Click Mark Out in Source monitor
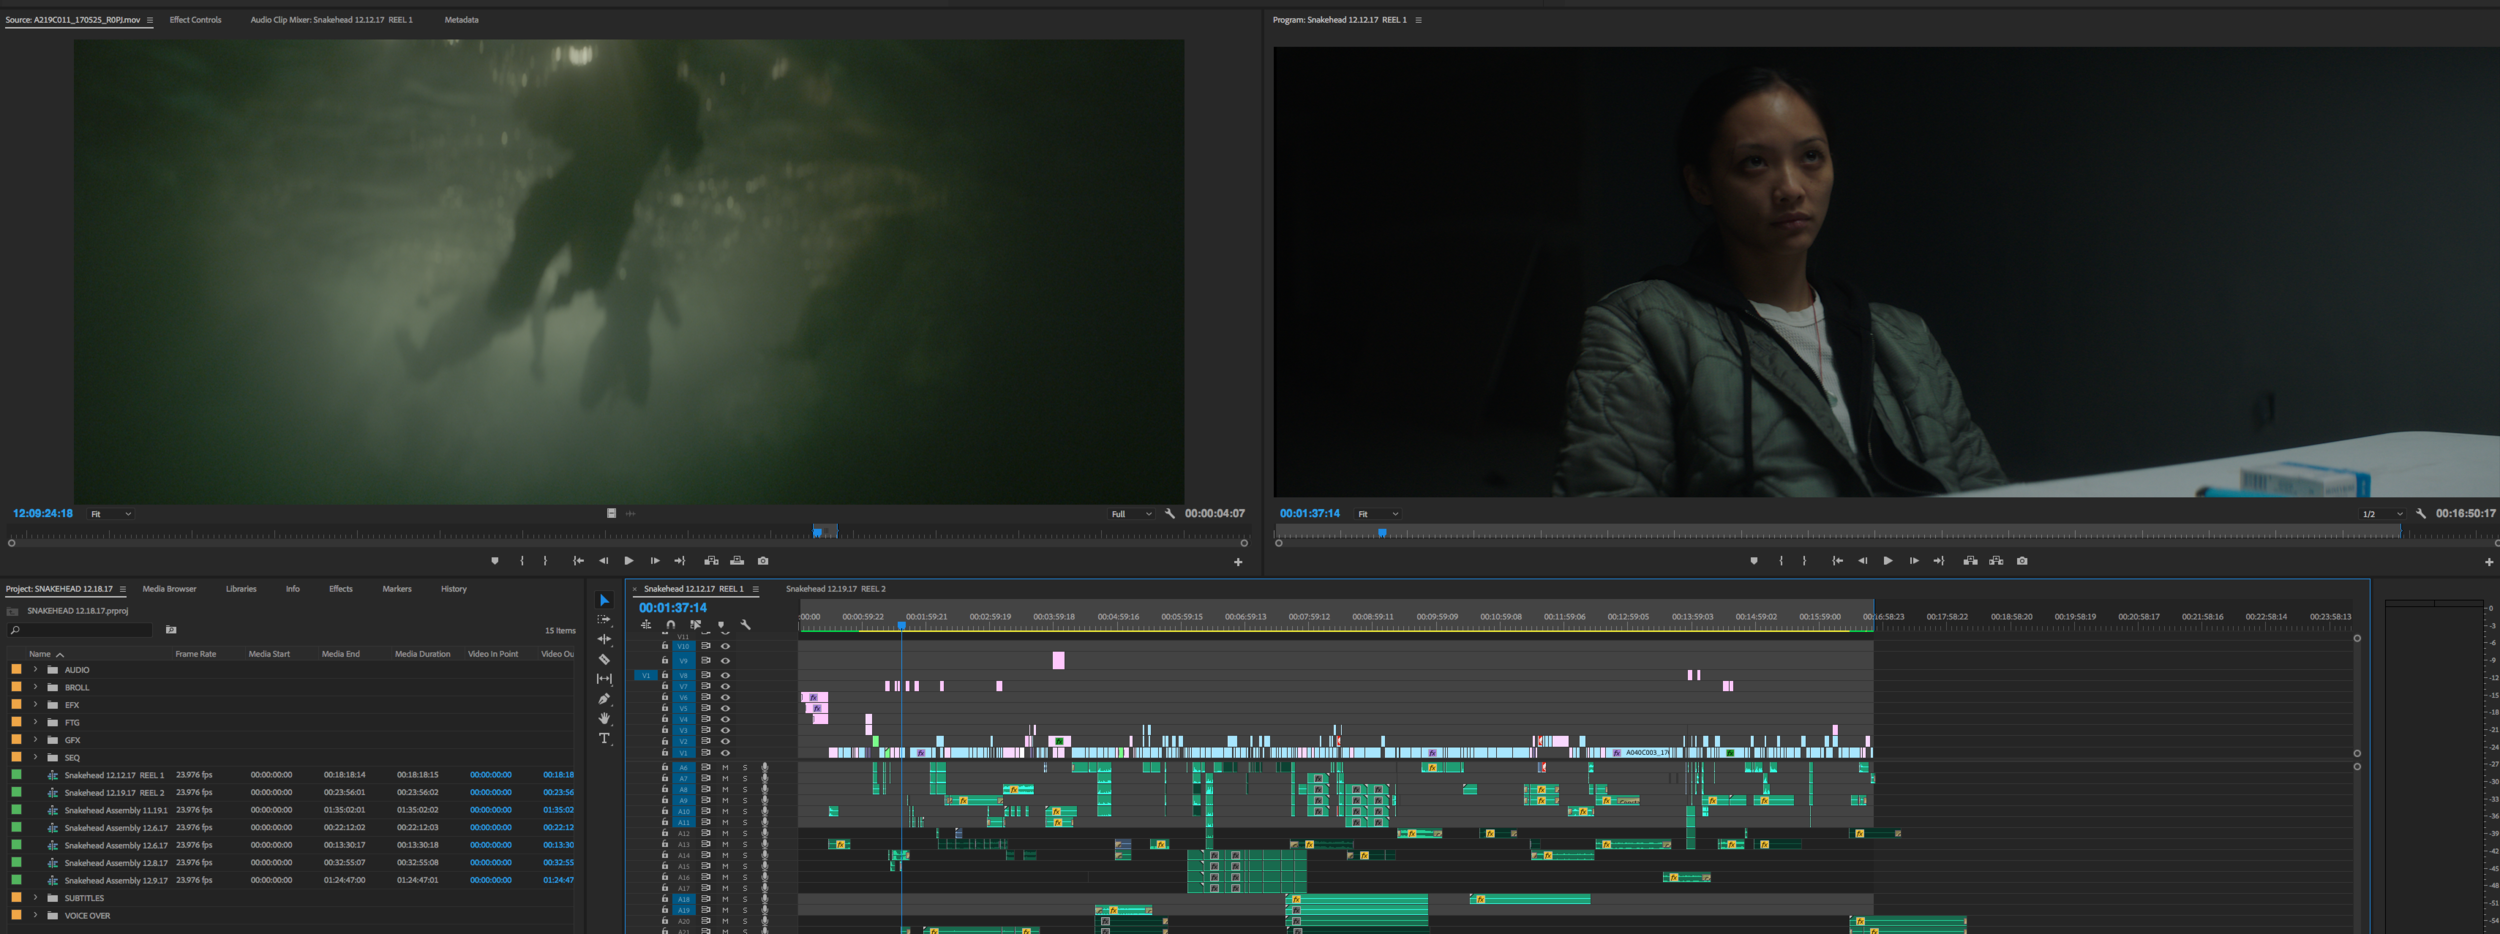Screen dimensions: 2500x934 point(546,561)
